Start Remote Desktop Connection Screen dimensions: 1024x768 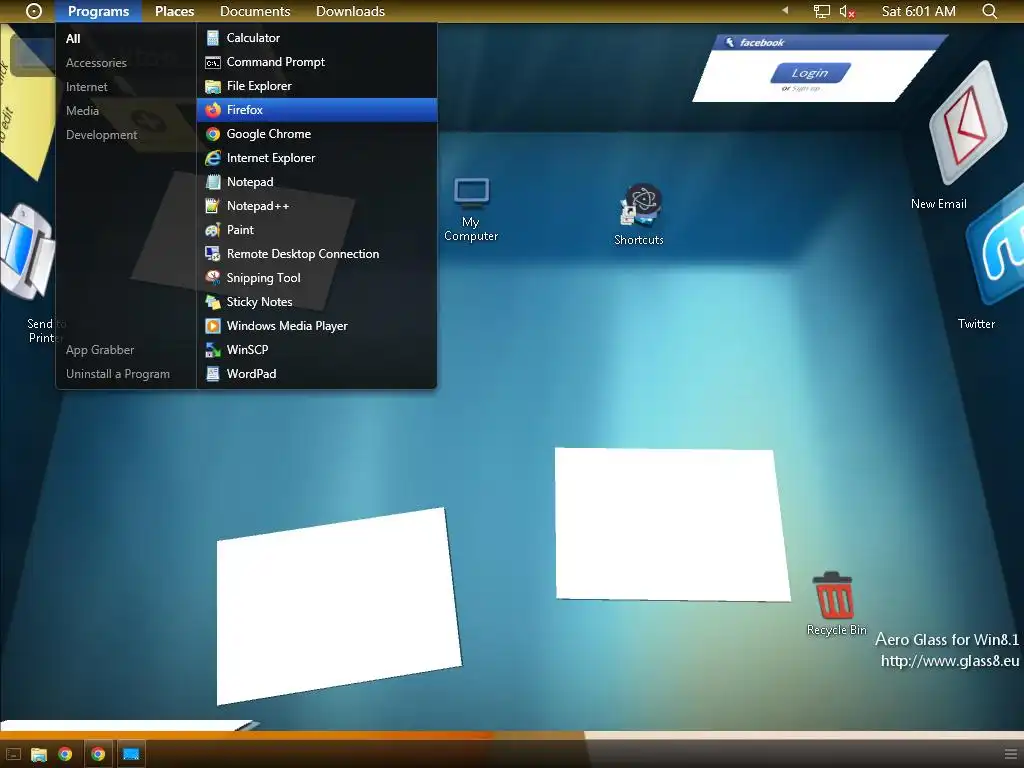[x=317, y=254]
